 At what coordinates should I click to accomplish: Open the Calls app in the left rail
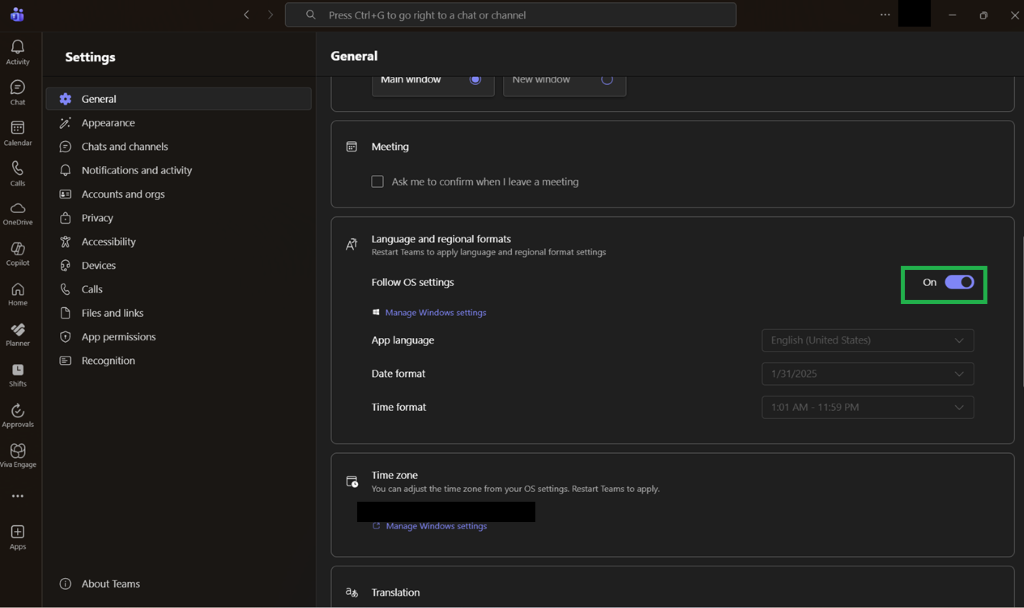pos(18,173)
